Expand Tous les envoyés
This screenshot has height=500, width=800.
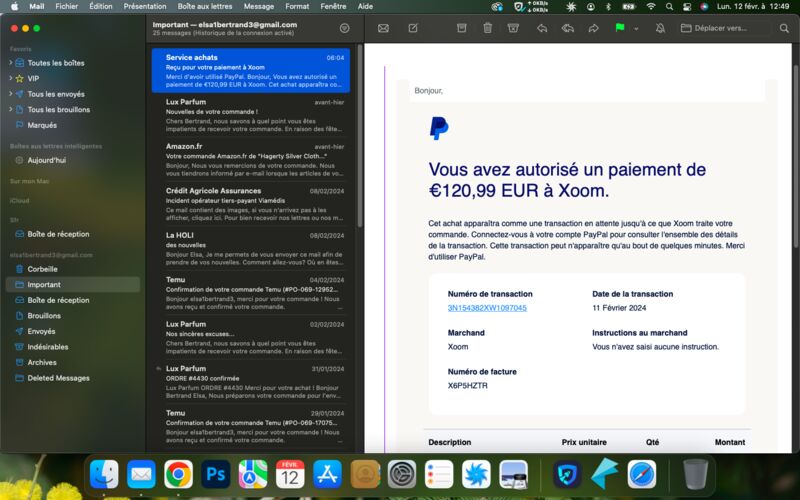point(11,94)
